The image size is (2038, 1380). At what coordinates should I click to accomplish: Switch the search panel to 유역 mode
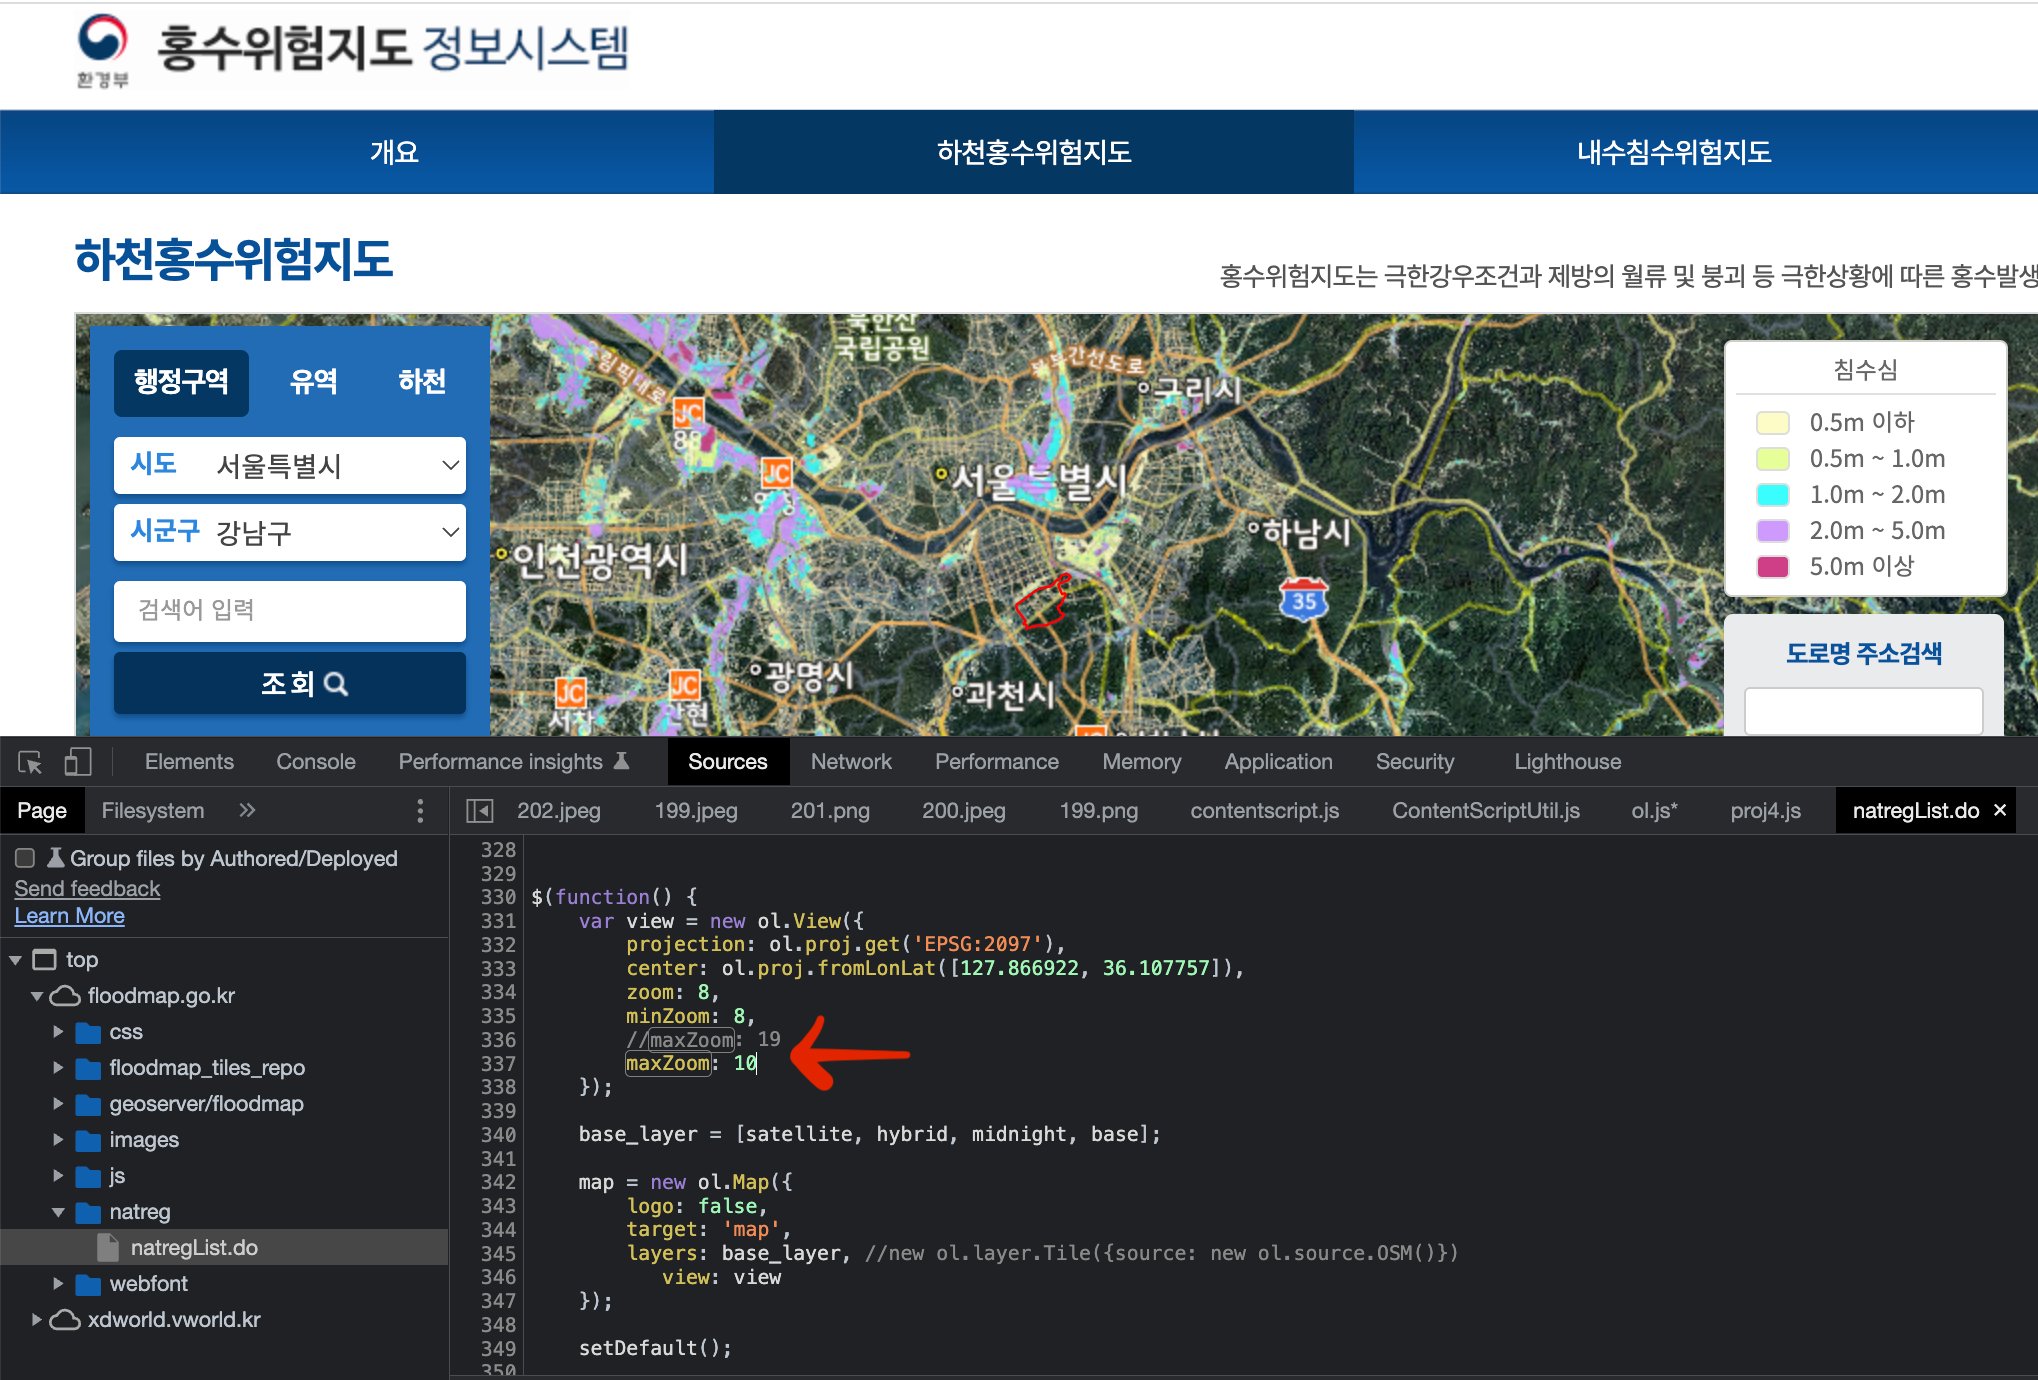[x=313, y=381]
